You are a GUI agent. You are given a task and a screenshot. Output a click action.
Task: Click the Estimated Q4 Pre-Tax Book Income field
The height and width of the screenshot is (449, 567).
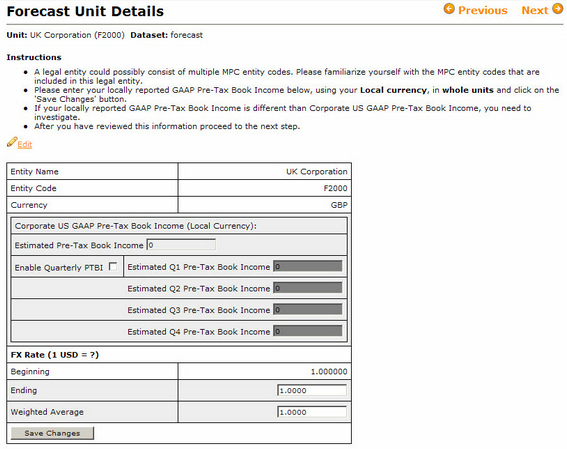tap(308, 331)
